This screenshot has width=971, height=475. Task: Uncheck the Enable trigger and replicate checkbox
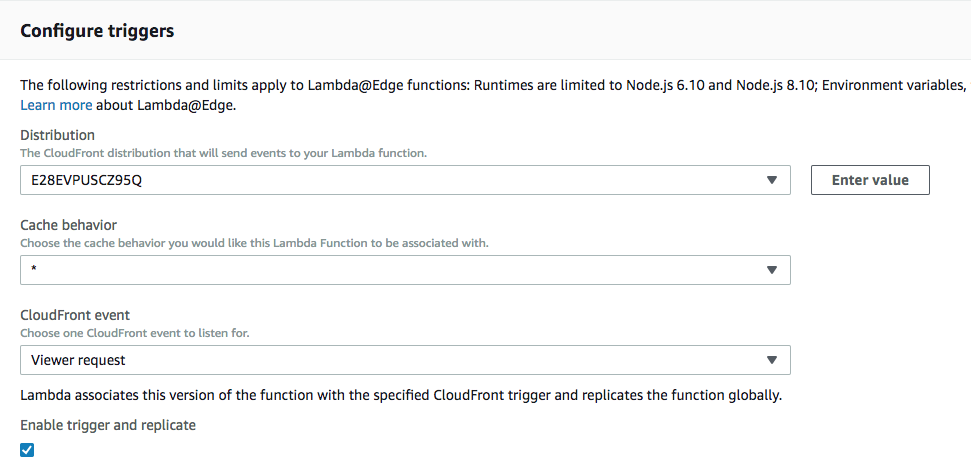click(27, 450)
